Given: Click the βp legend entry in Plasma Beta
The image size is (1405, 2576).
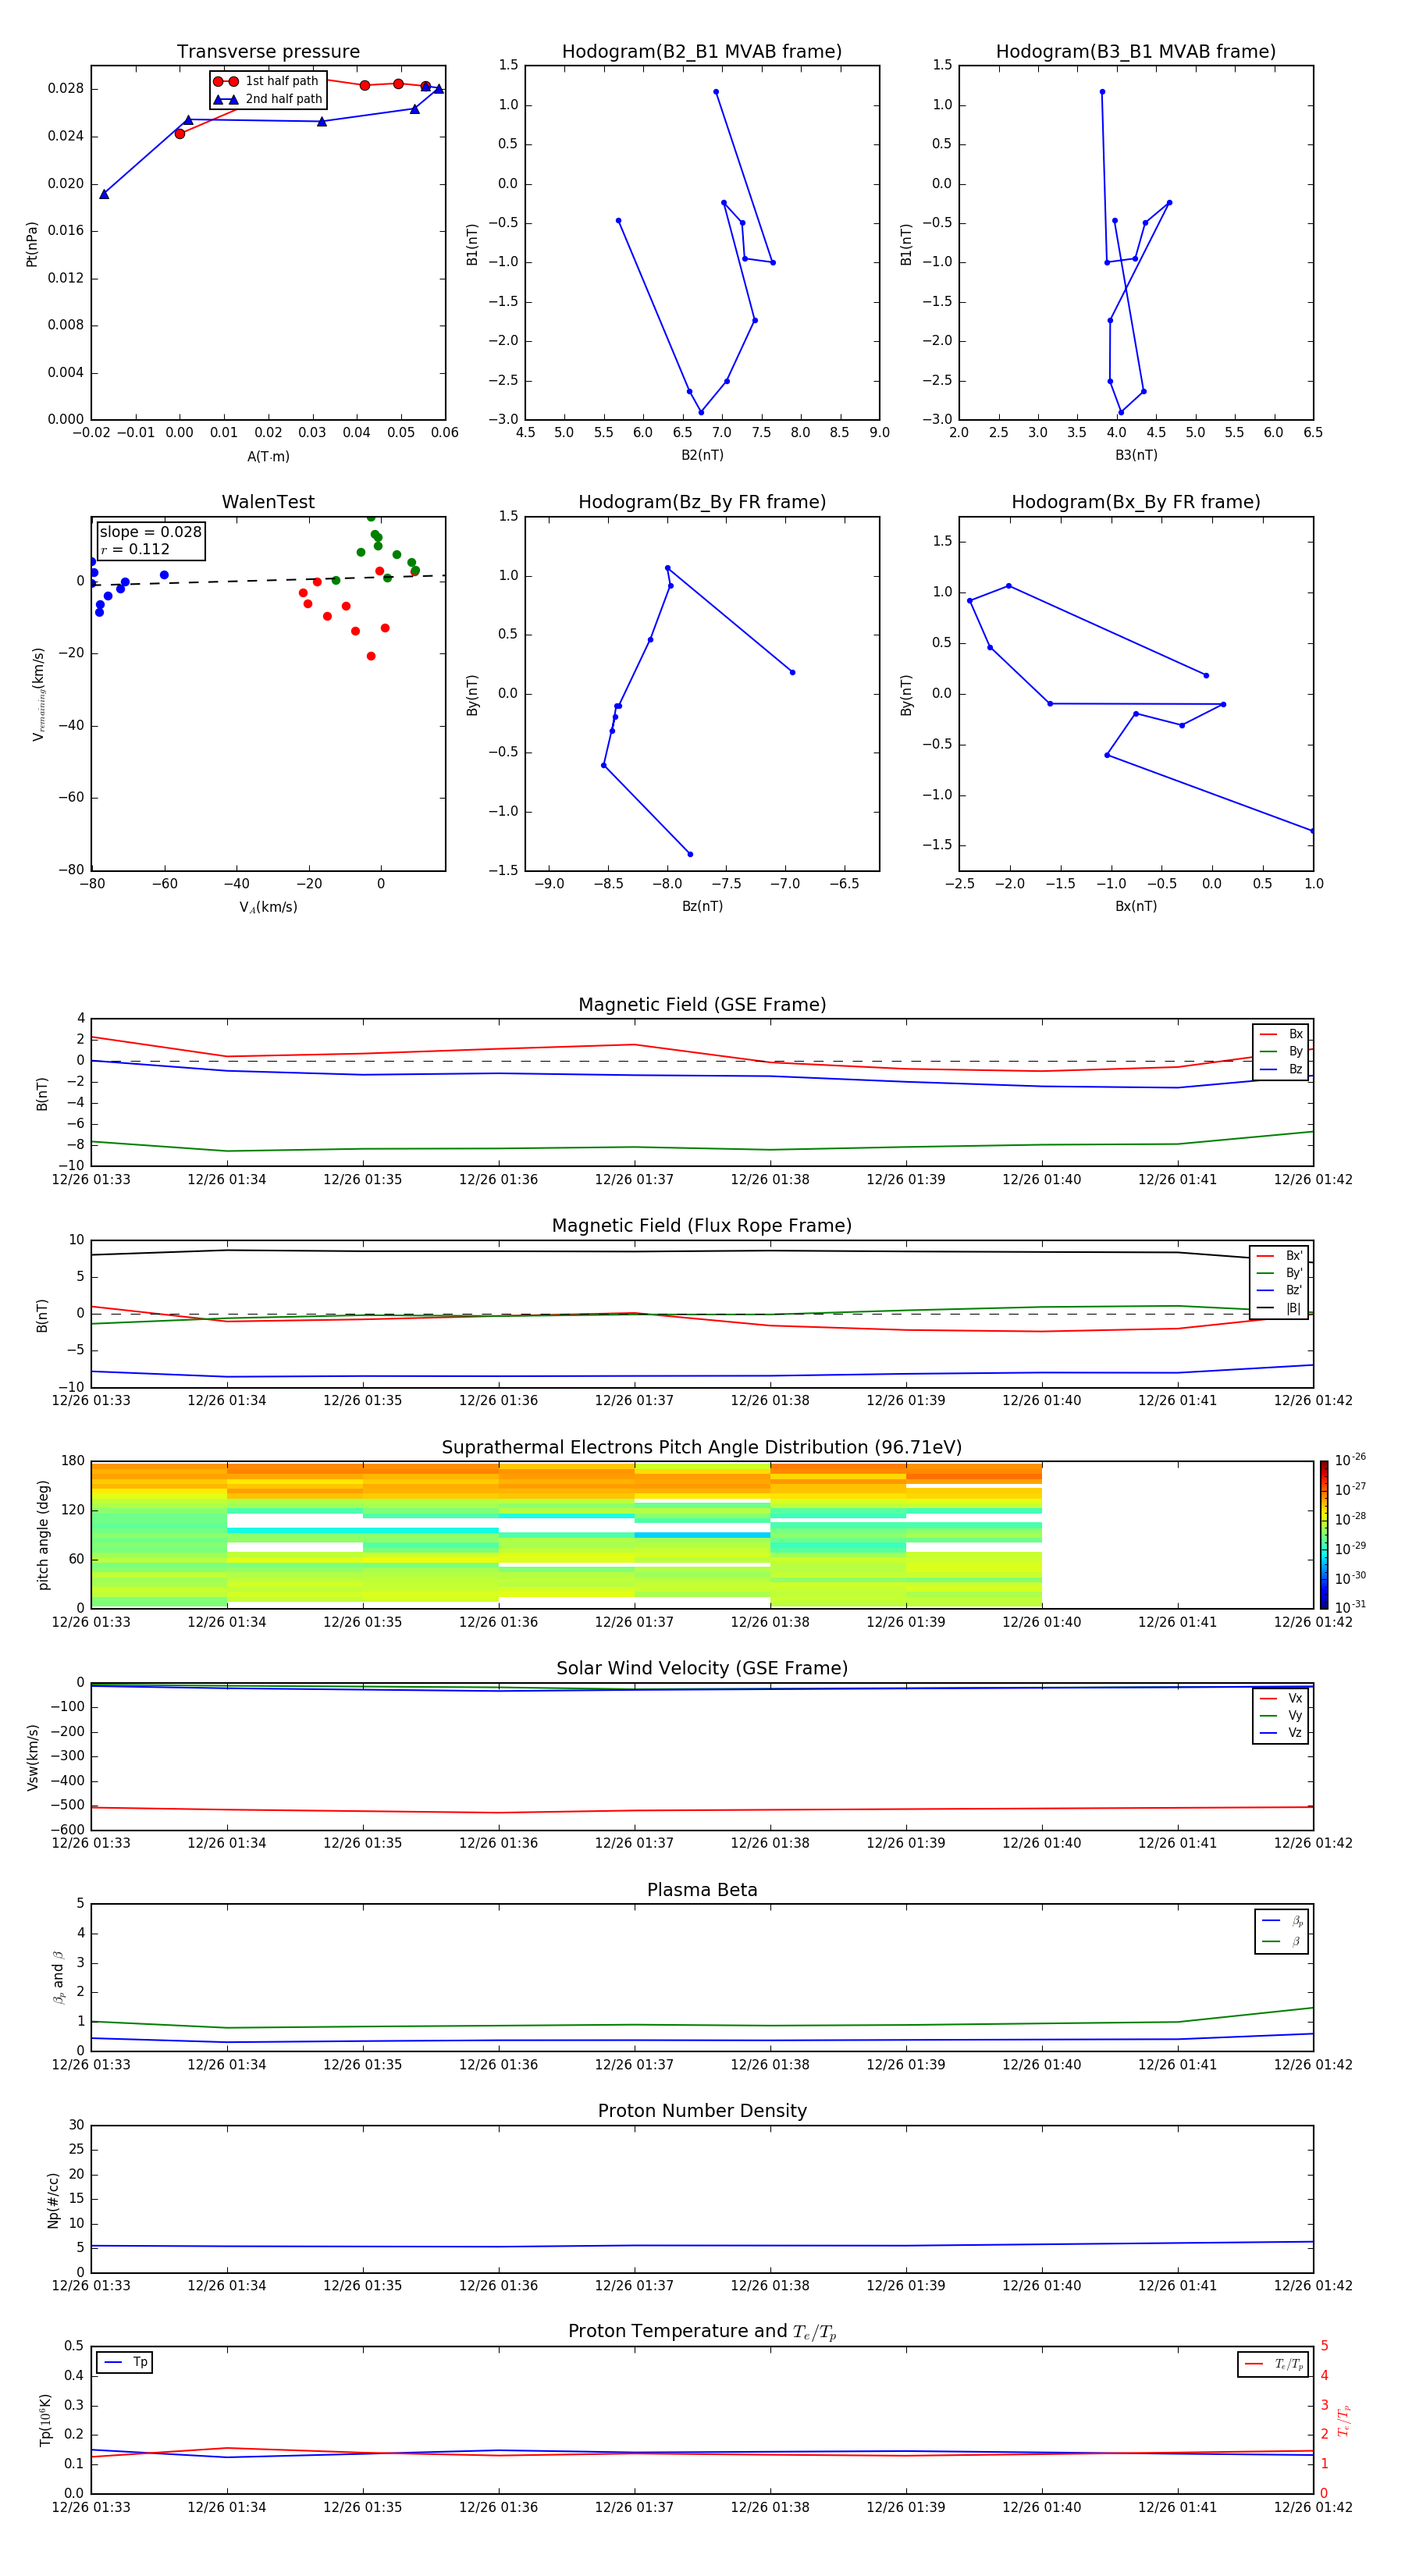Looking at the screenshot, I should pyautogui.click(x=1282, y=1921).
